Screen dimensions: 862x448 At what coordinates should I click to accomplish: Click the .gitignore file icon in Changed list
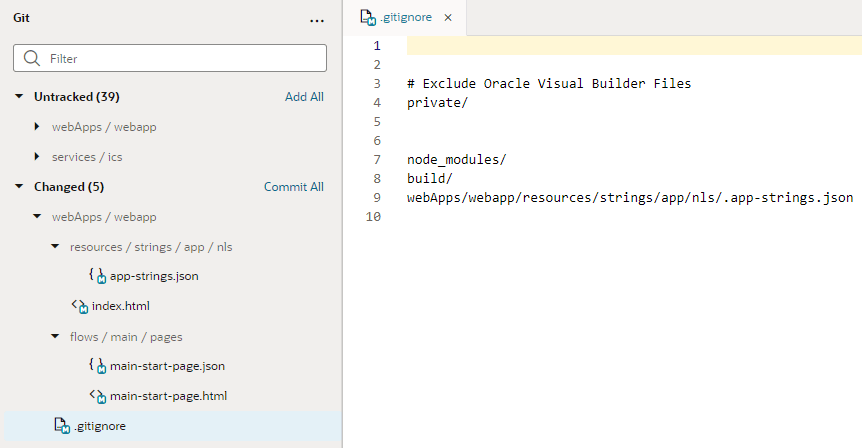click(61, 426)
